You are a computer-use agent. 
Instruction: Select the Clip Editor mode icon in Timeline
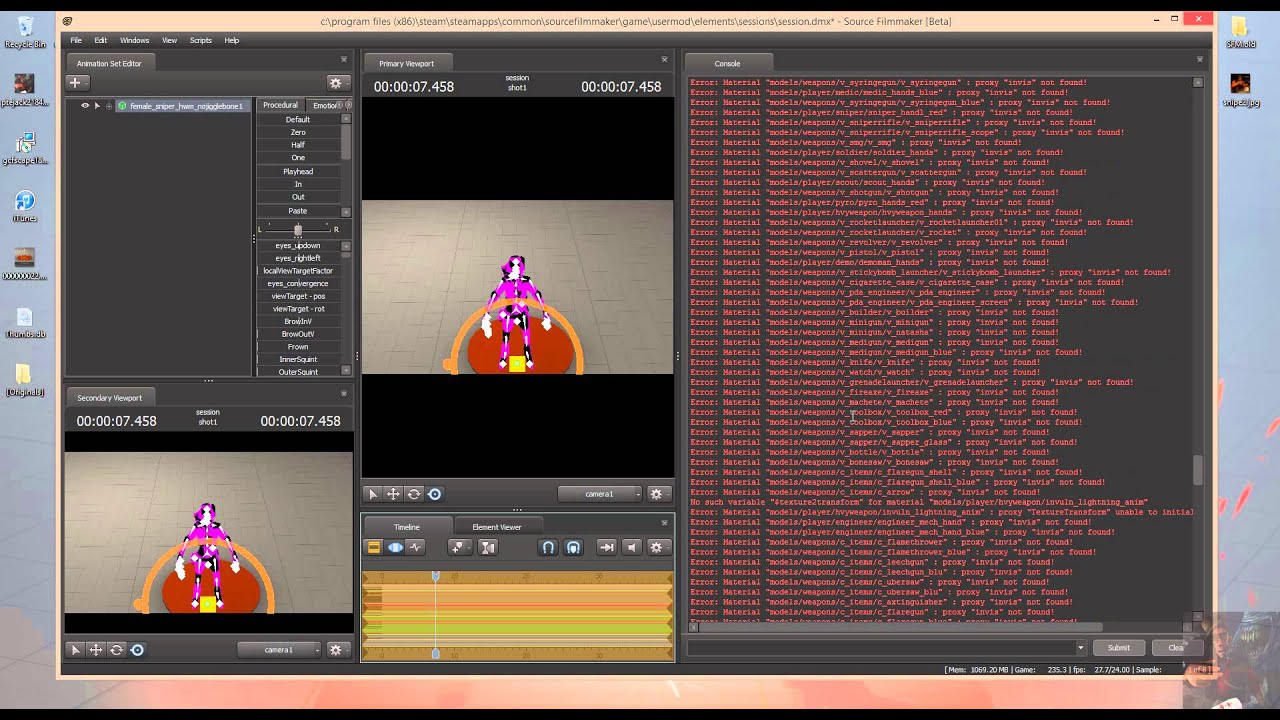tap(374, 547)
